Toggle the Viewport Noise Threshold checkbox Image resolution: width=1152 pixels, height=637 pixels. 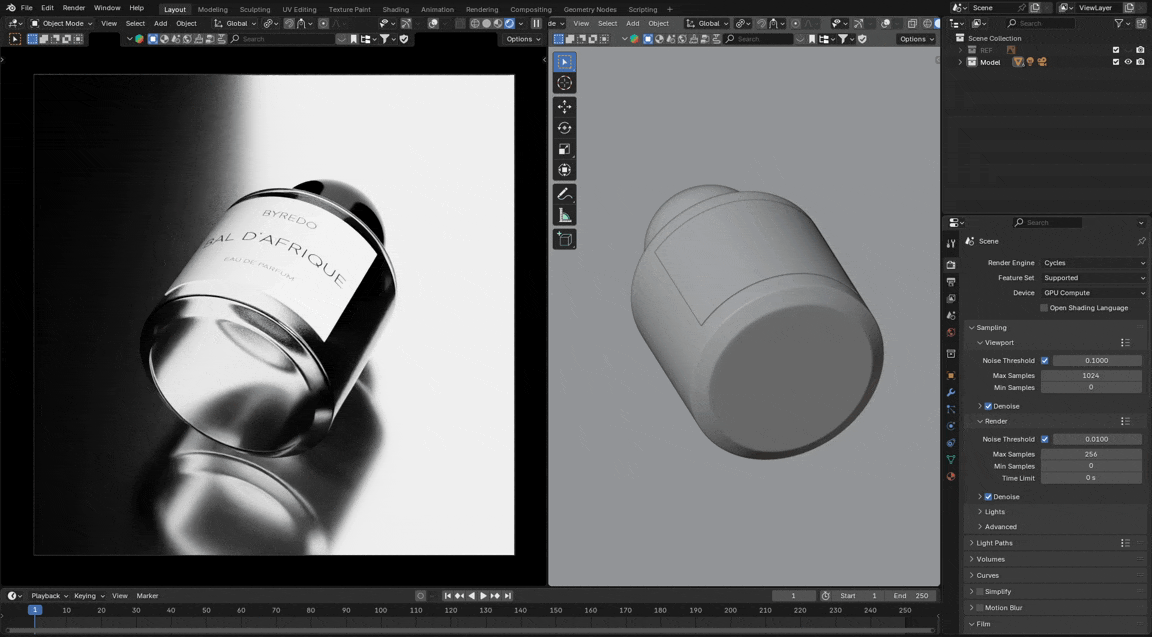click(1045, 361)
